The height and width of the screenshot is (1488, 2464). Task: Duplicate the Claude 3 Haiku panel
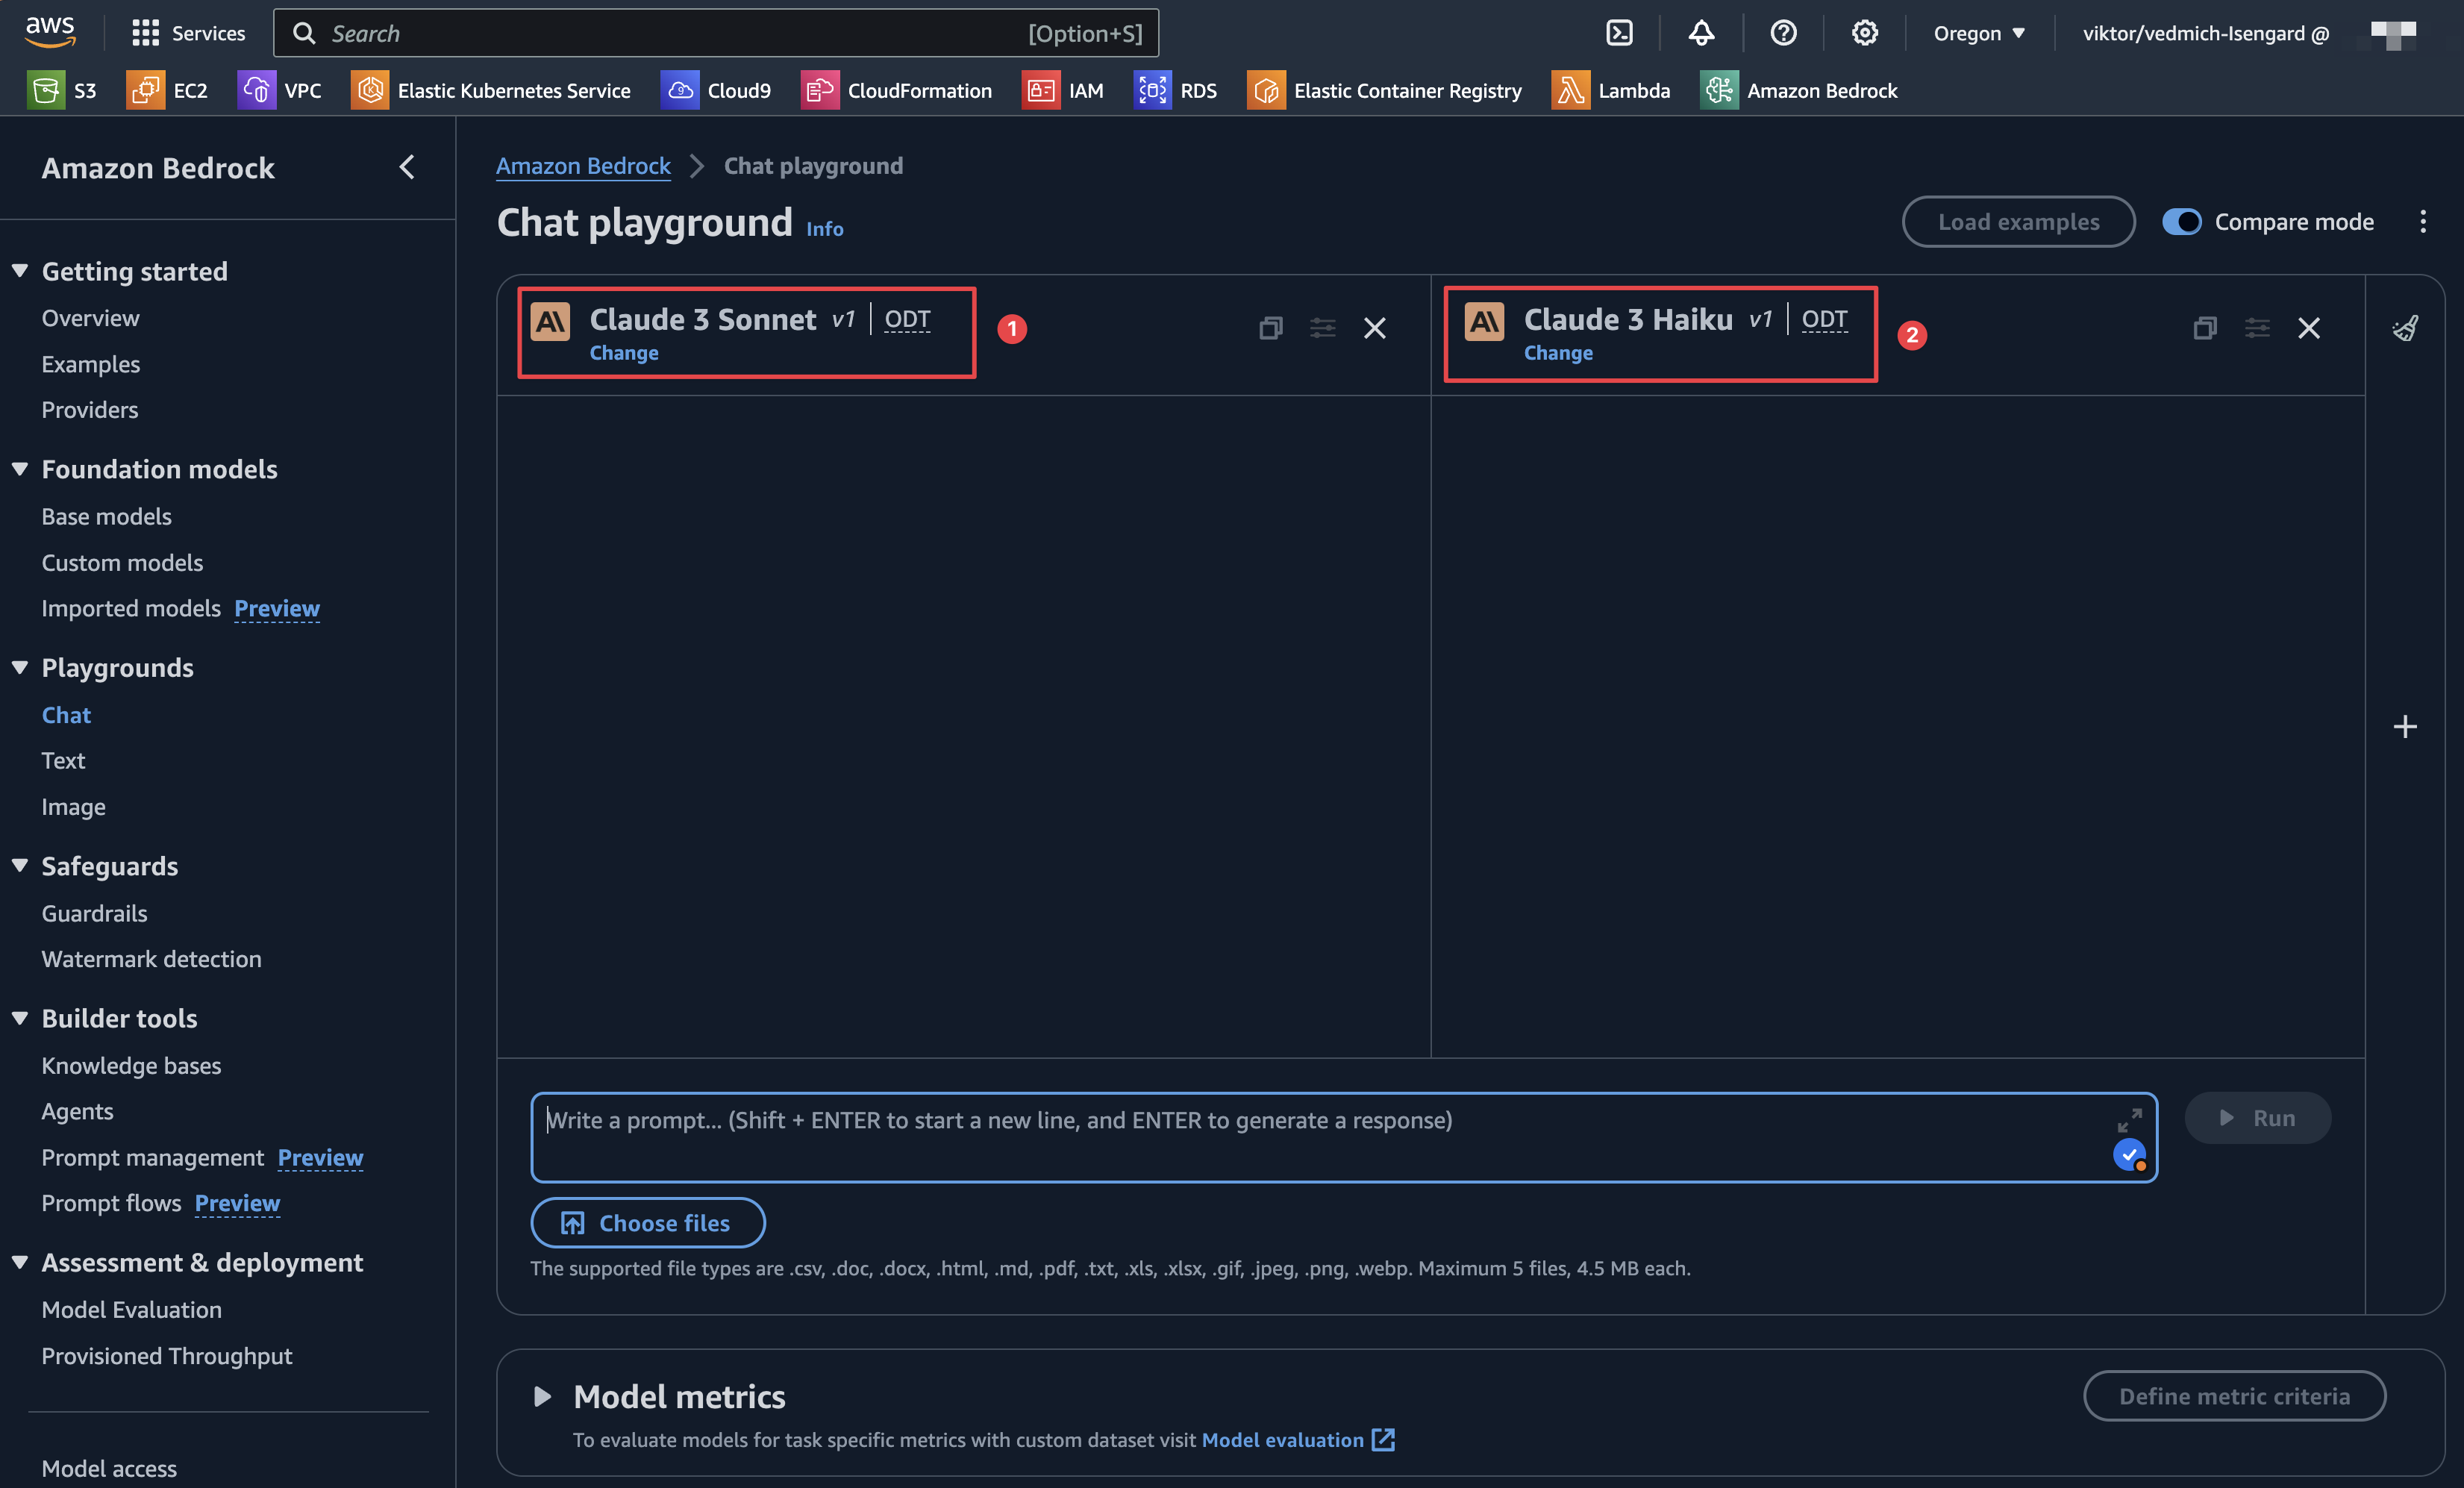click(x=2204, y=328)
